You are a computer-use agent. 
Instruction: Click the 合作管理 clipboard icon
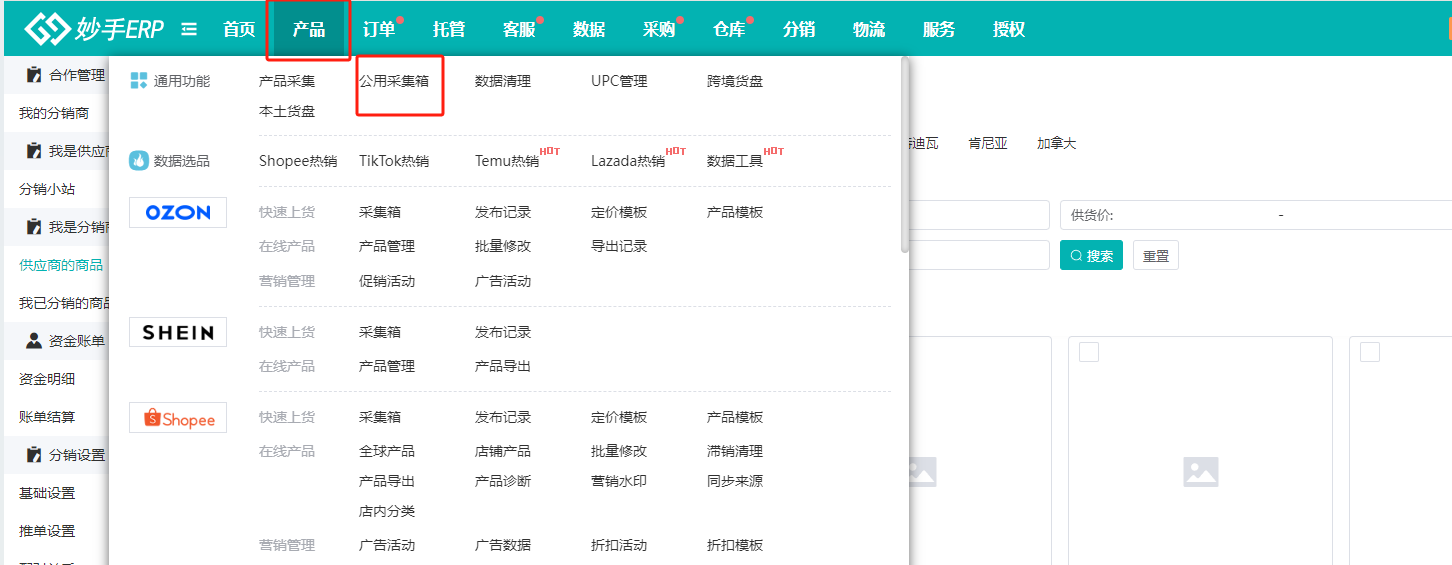34,74
